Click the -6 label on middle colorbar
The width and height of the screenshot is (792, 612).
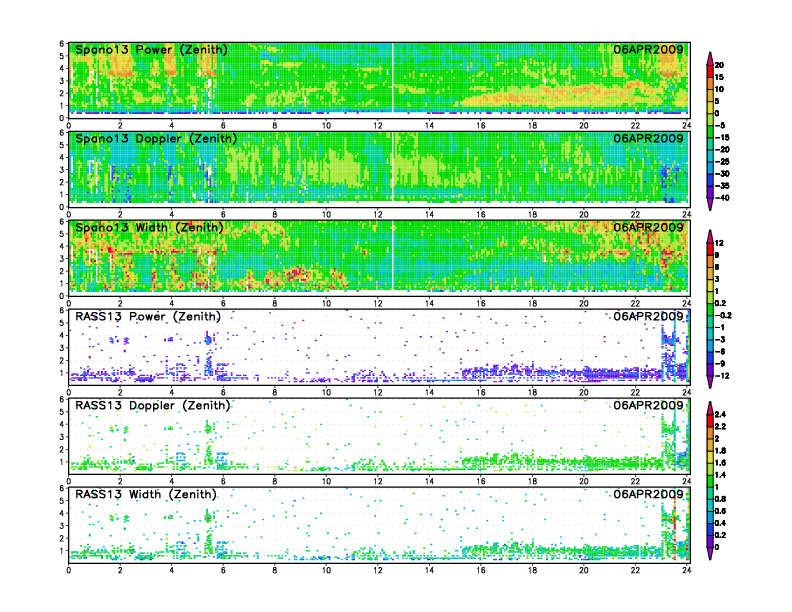pos(720,351)
